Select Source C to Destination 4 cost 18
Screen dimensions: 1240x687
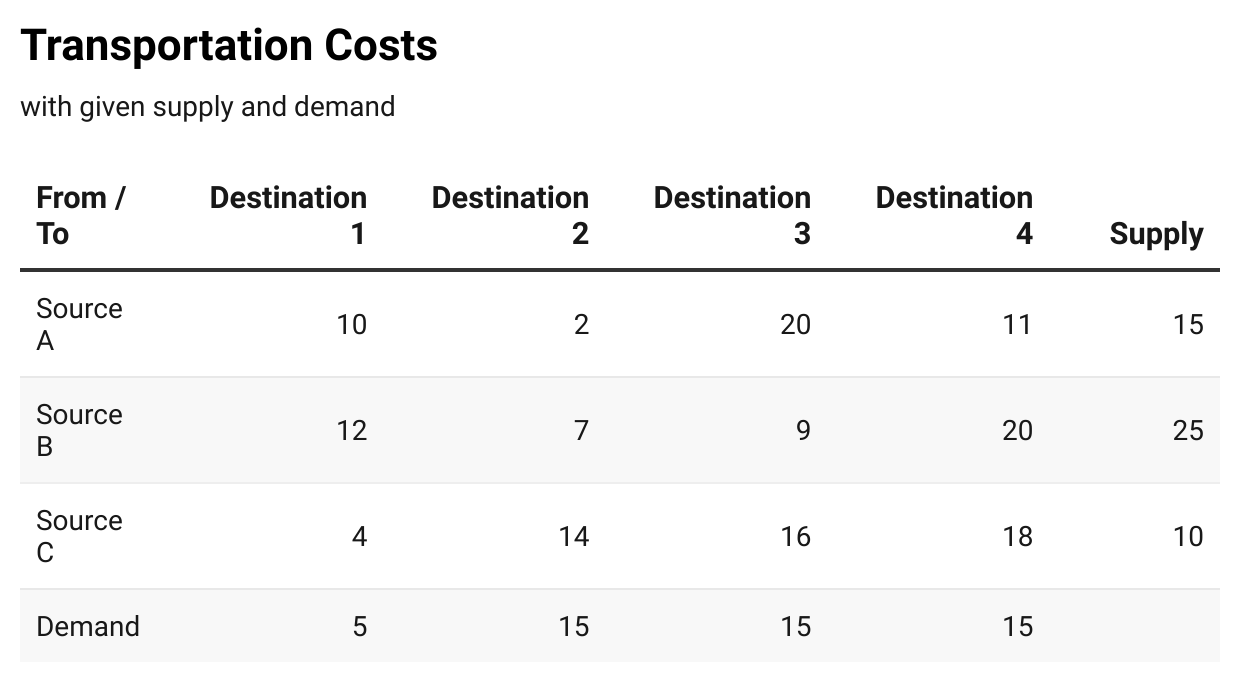coord(1017,536)
